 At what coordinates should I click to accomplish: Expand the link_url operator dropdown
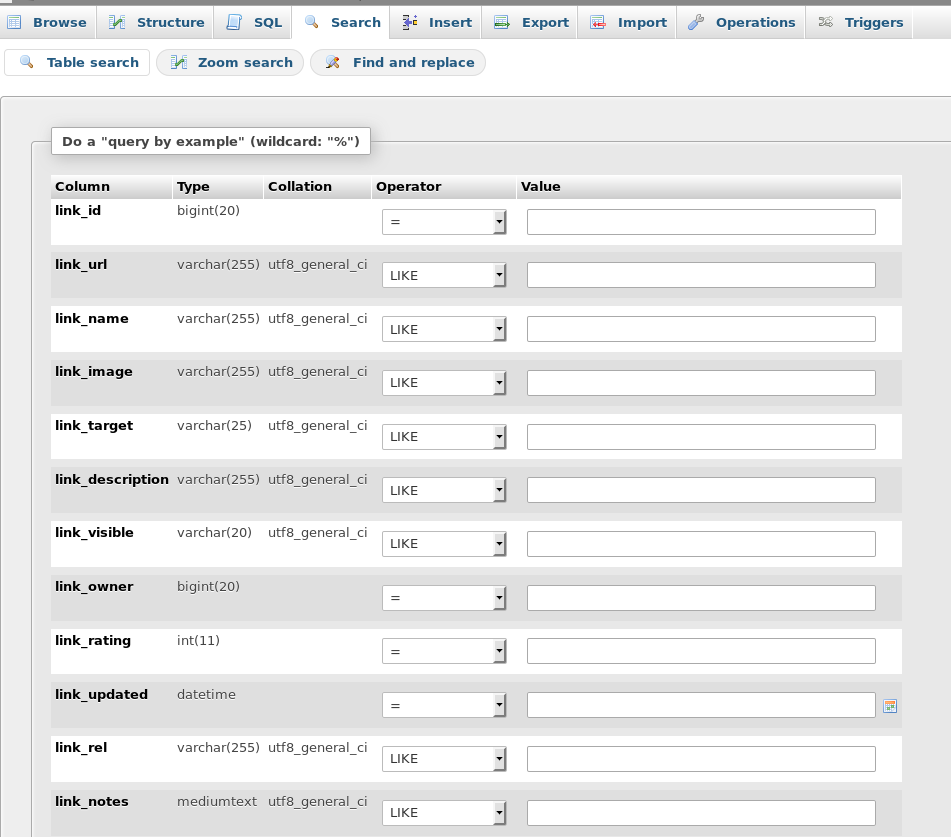point(443,275)
